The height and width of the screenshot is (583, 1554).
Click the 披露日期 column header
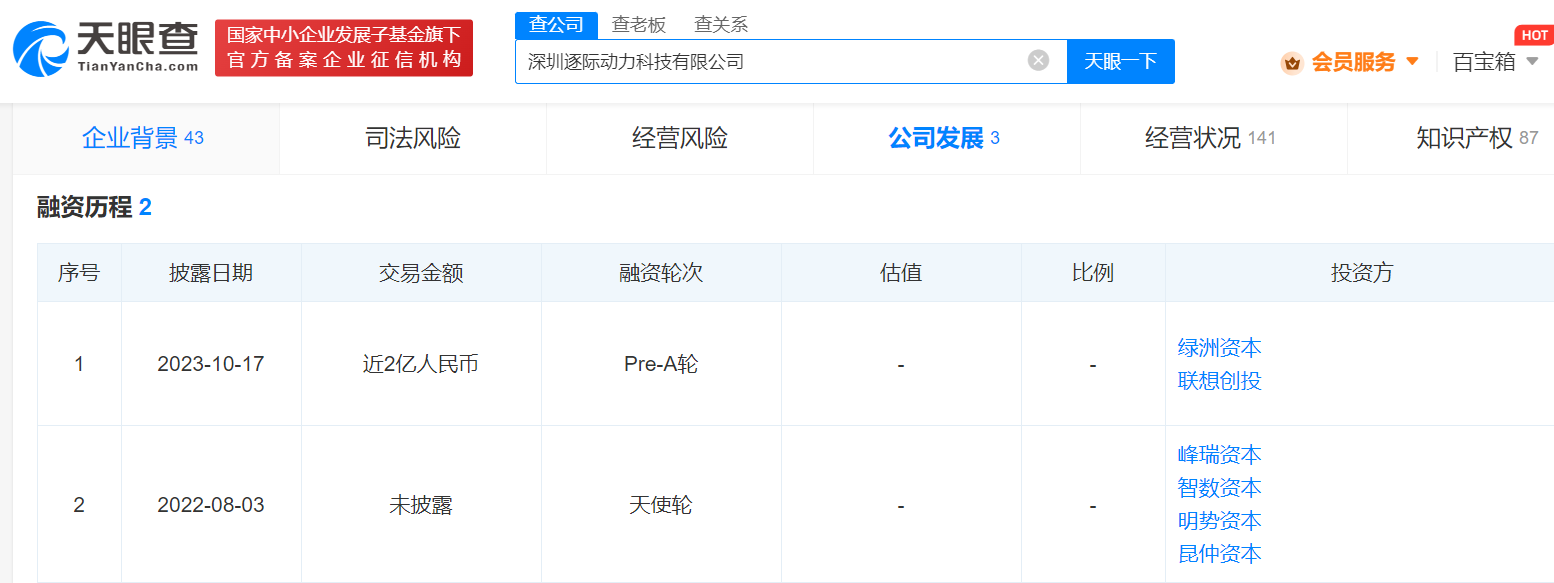(211, 273)
